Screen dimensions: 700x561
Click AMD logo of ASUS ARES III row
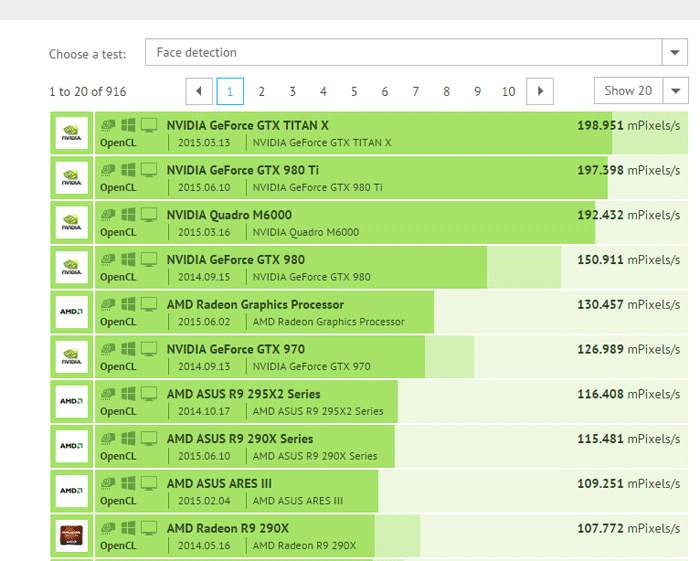(71, 490)
